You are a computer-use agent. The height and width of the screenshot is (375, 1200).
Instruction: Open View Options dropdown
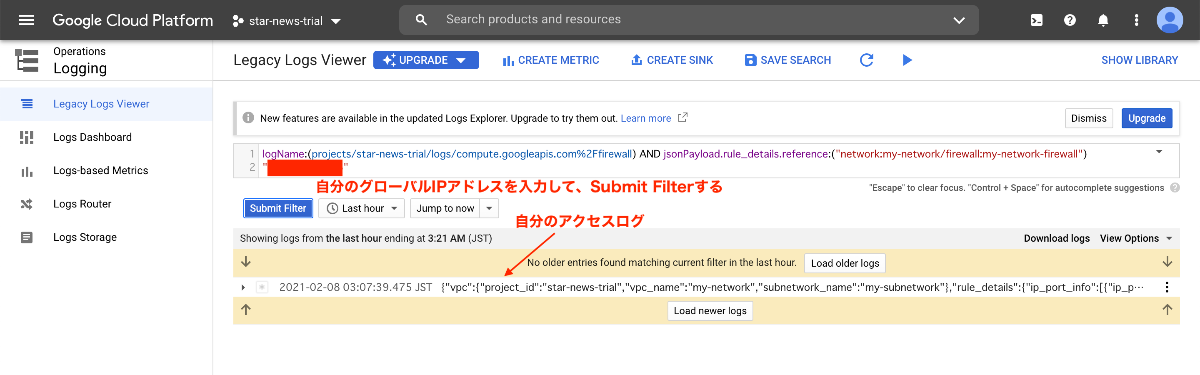pyautogui.click(x=1136, y=238)
